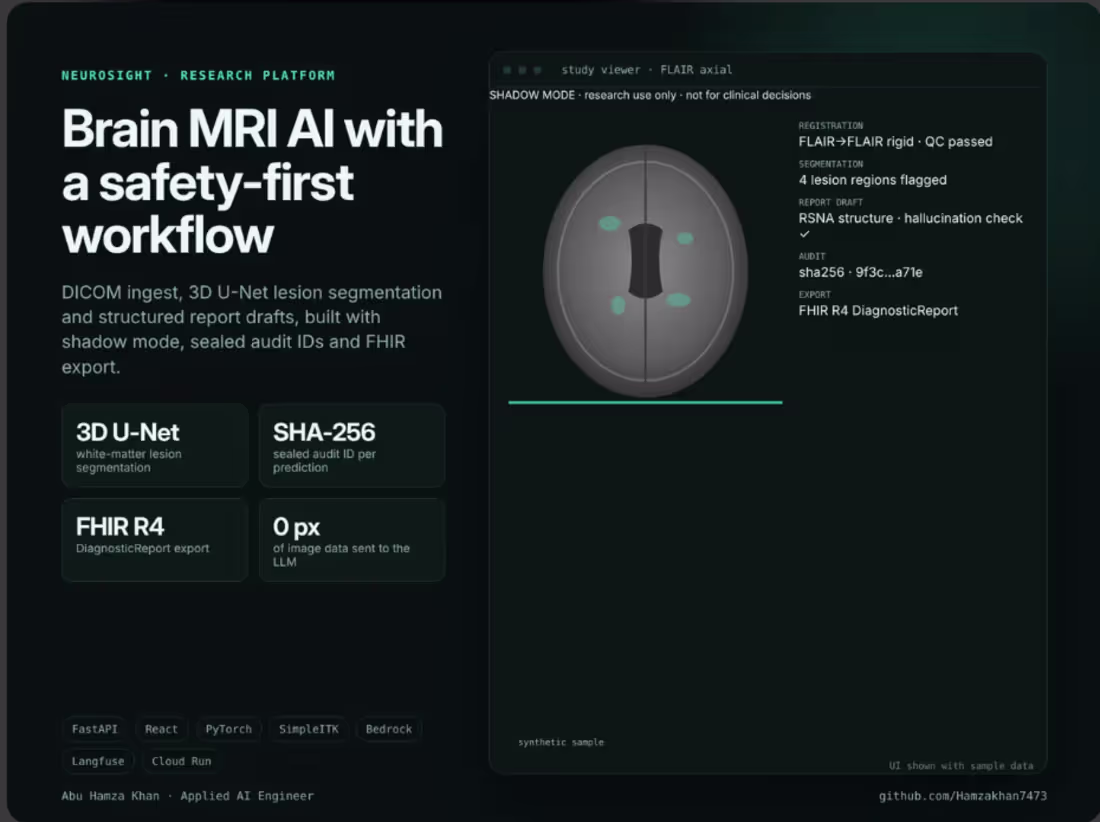
Task: Select the Cloud Run tag chip
Action: (x=181, y=761)
